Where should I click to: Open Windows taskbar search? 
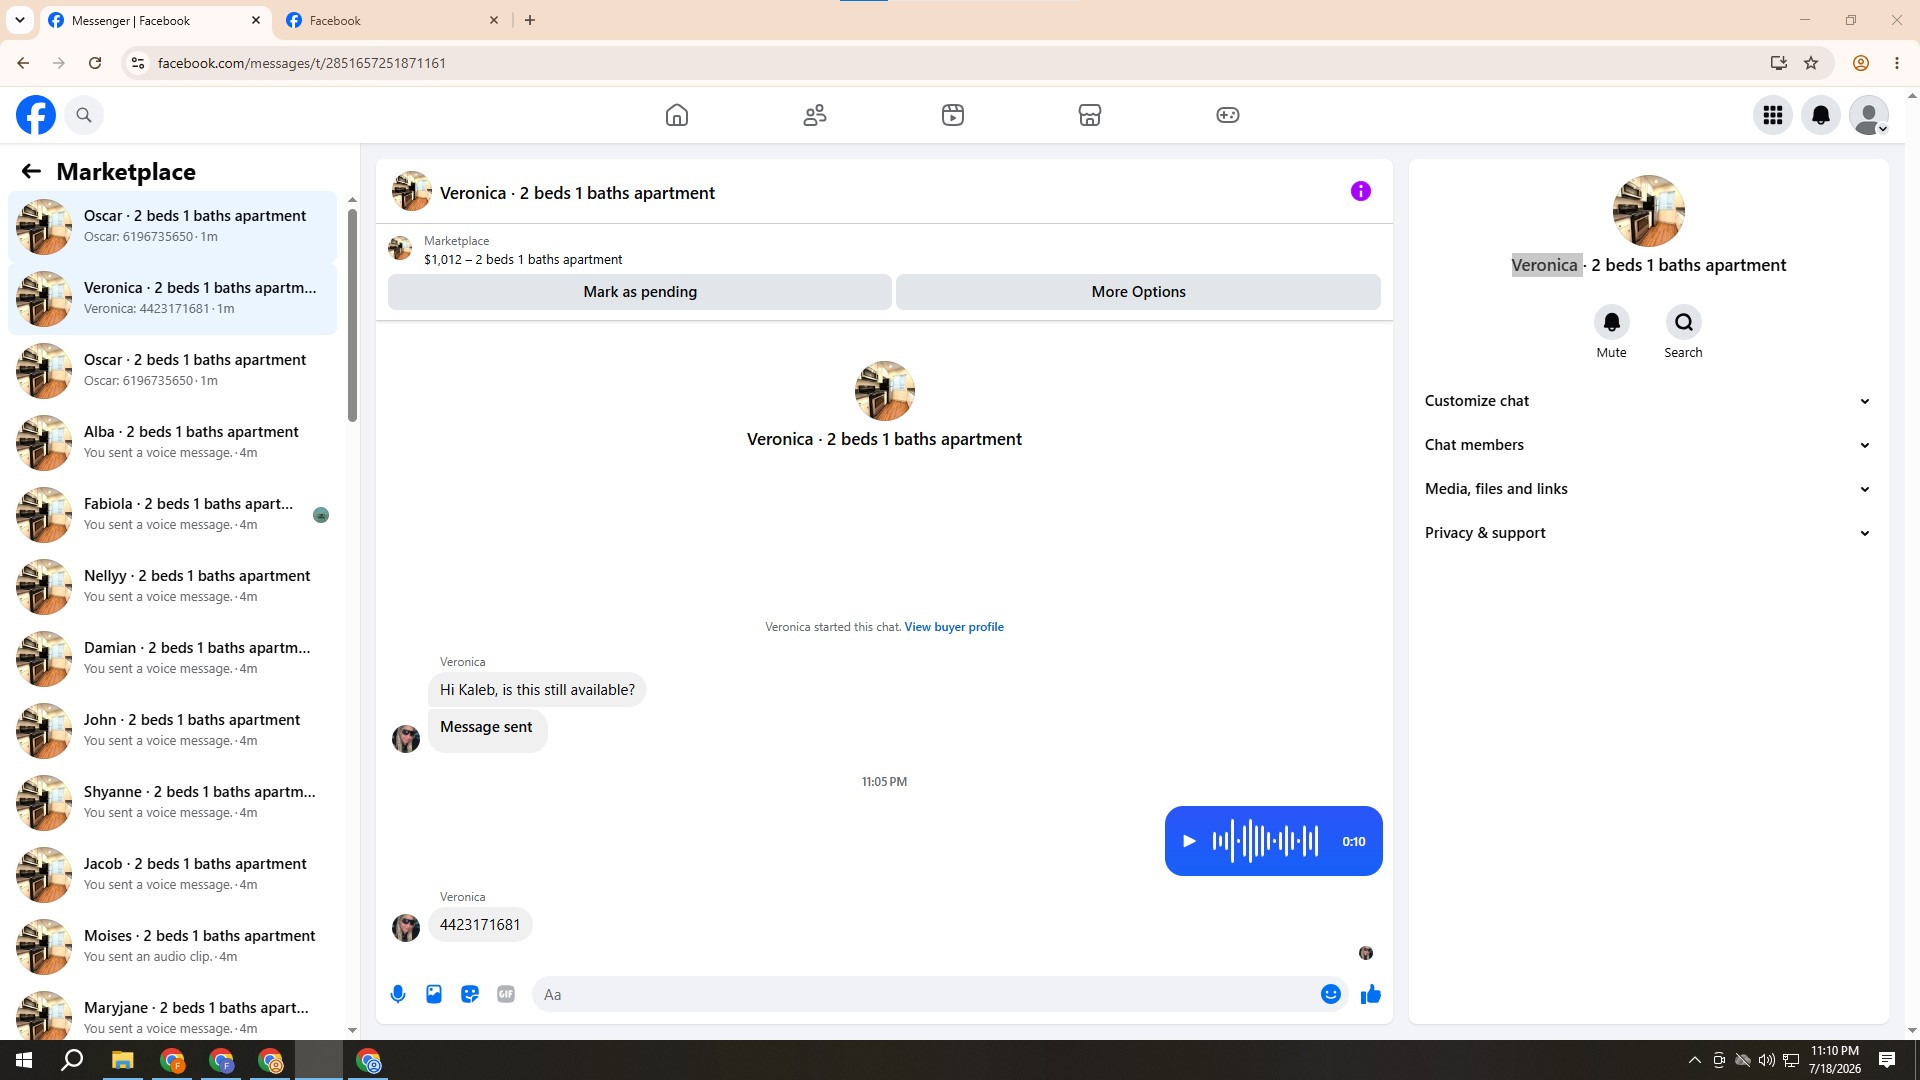(72, 1060)
